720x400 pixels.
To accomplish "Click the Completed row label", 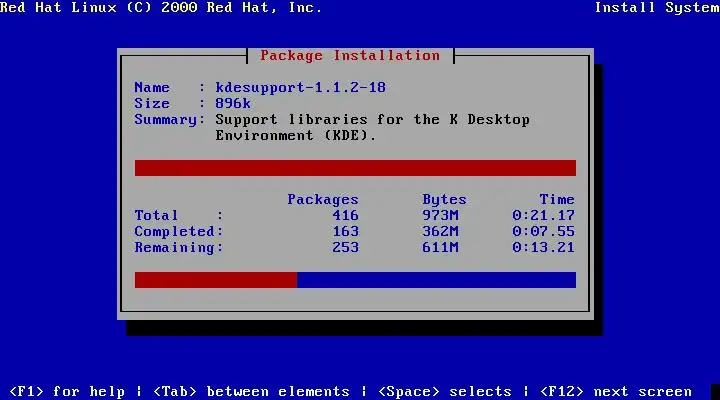I will 178,231.
